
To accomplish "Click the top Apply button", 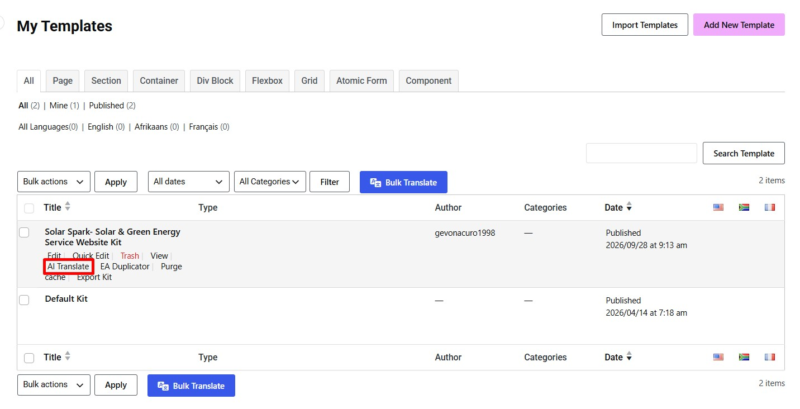I will (116, 182).
